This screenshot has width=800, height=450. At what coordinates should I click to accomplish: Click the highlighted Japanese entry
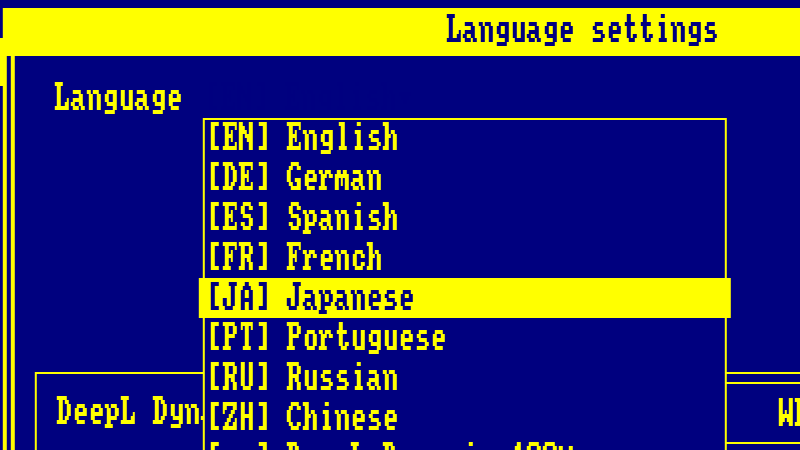[x=350, y=297]
